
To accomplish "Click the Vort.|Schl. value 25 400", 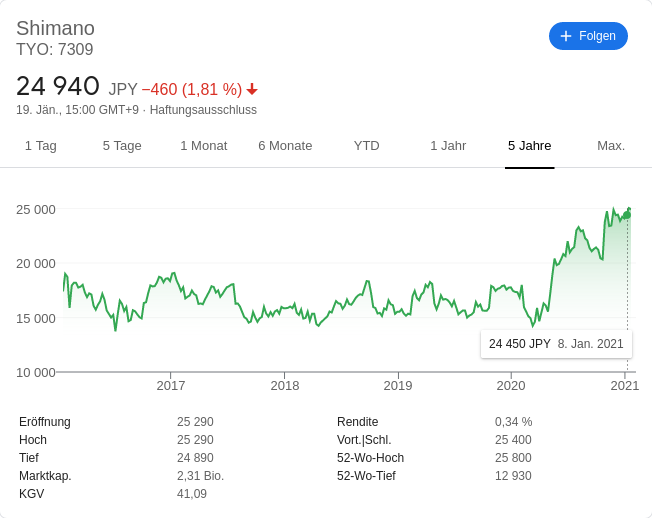I will coord(513,440).
